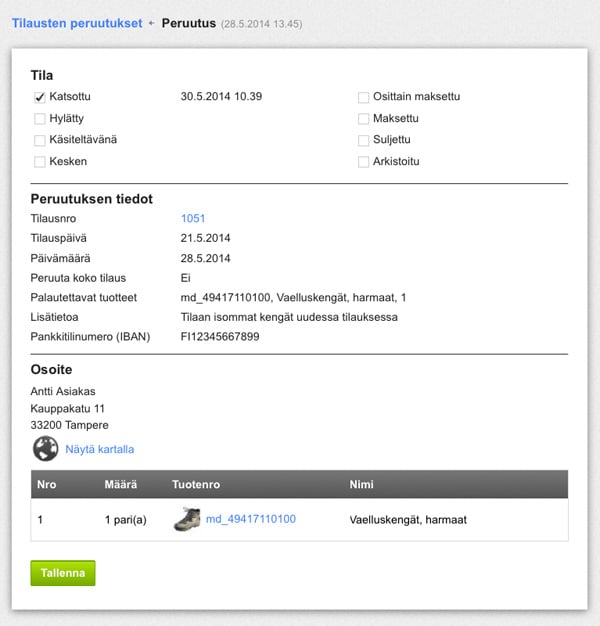Tick the Kesken checkbox

click(40, 161)
